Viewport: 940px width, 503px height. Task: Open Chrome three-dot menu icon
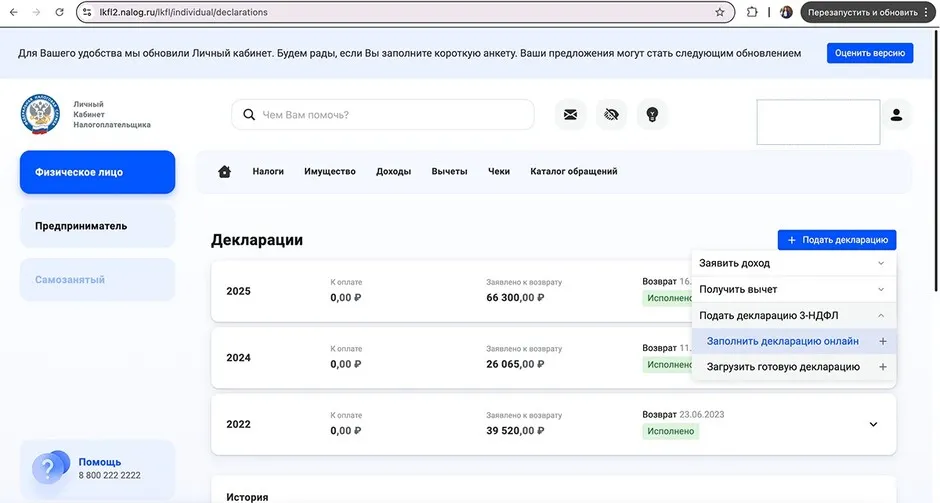click(x=926, y=12)
